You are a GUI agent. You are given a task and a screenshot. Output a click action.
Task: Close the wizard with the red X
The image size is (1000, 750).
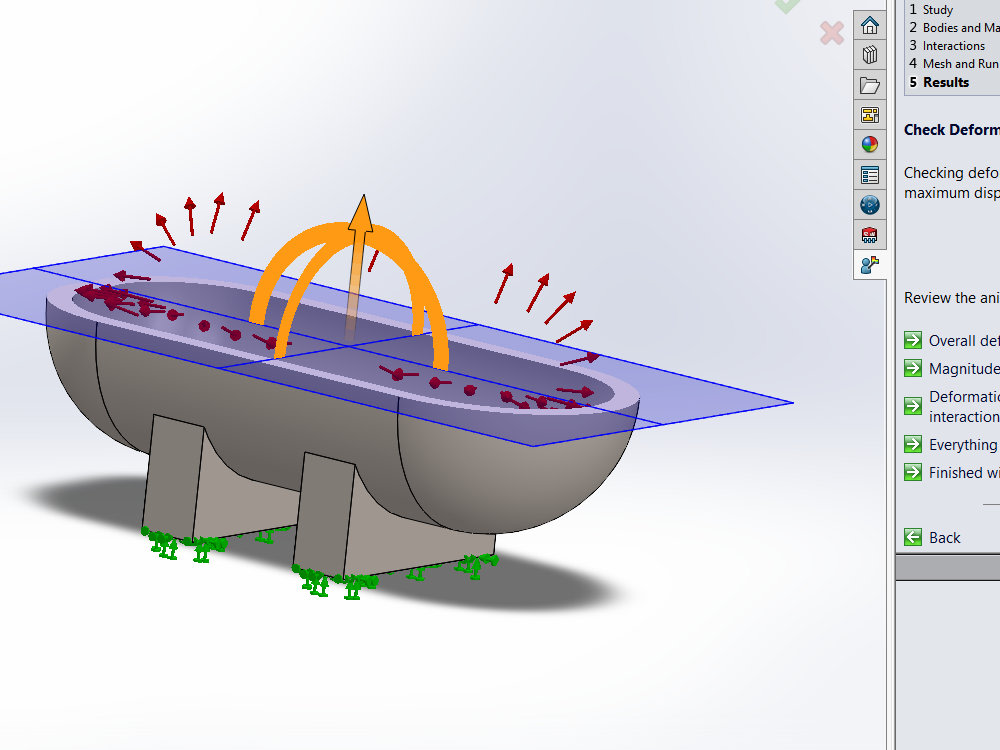pos(830,33)
